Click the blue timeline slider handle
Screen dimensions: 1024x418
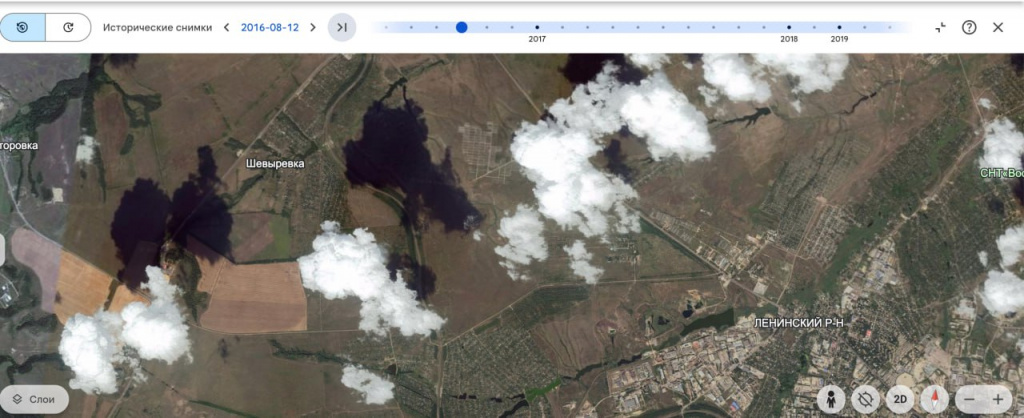[461, 27]
